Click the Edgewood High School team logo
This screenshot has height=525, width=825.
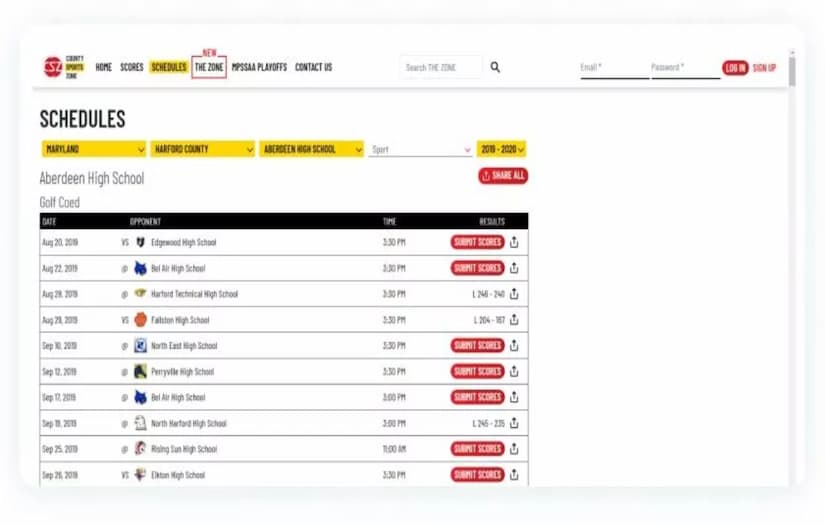(140, 242)
